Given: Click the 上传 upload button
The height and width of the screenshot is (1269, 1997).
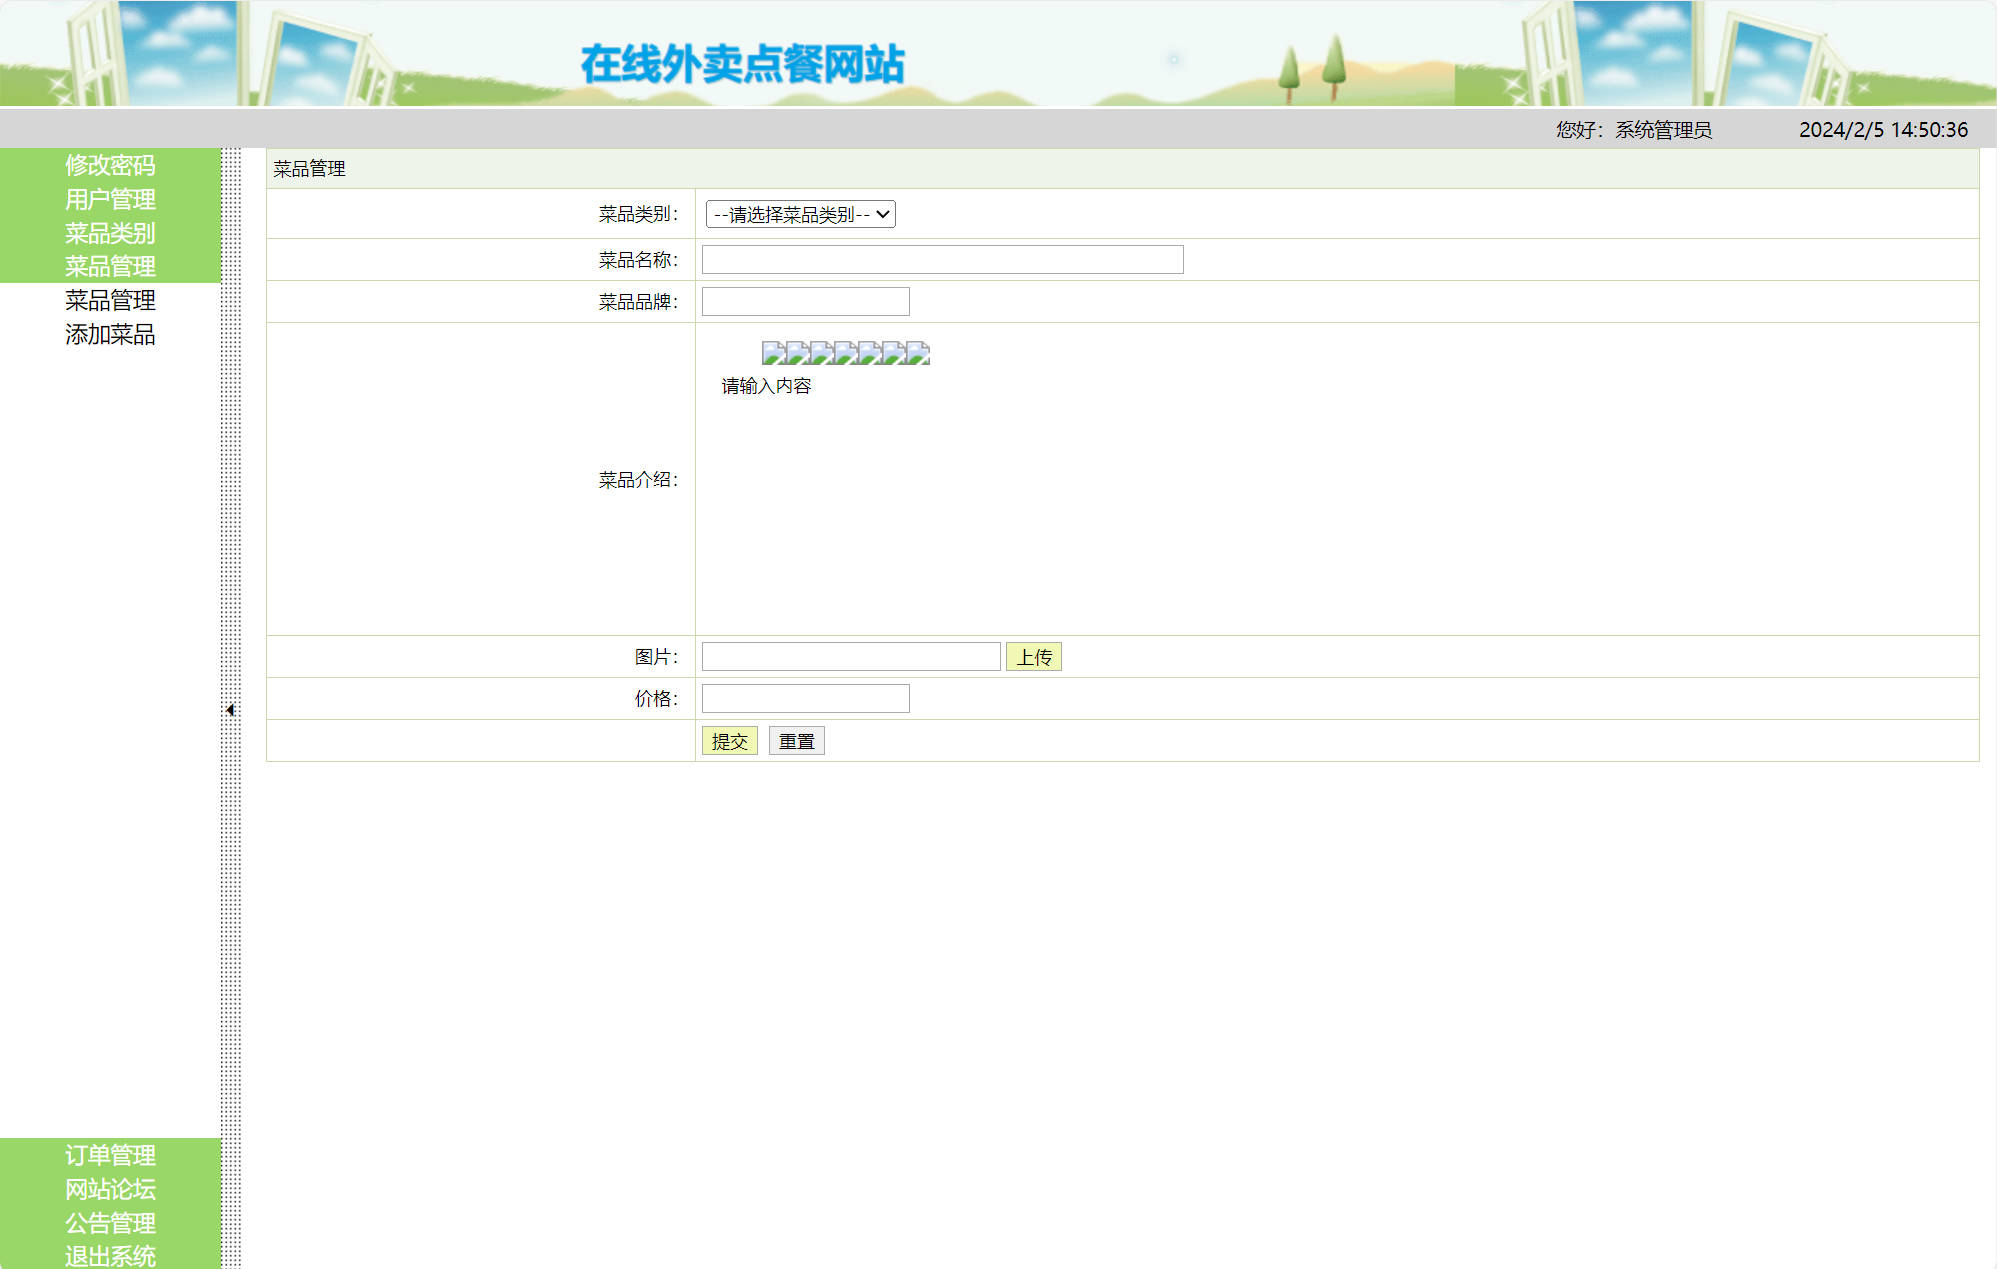Looking at the screenshot, I should pos(1034,655).
